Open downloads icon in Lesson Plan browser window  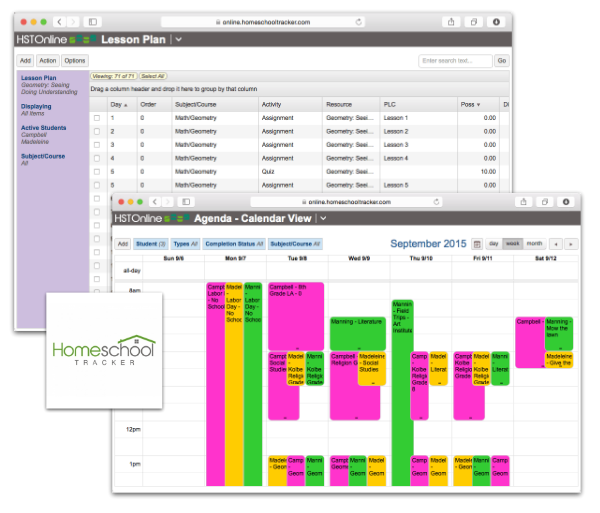(x=496, y=22)
